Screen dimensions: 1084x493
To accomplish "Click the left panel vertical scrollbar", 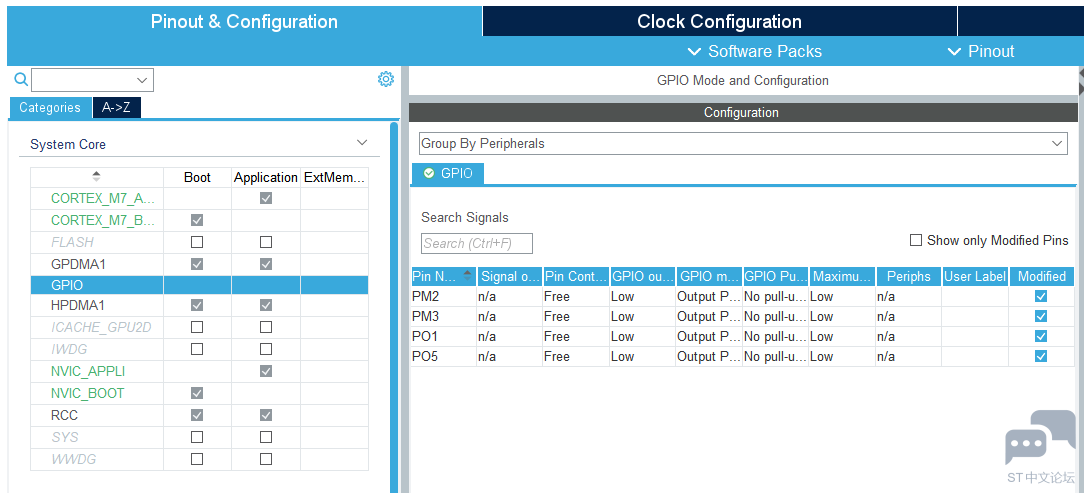I will click(394, 307).
